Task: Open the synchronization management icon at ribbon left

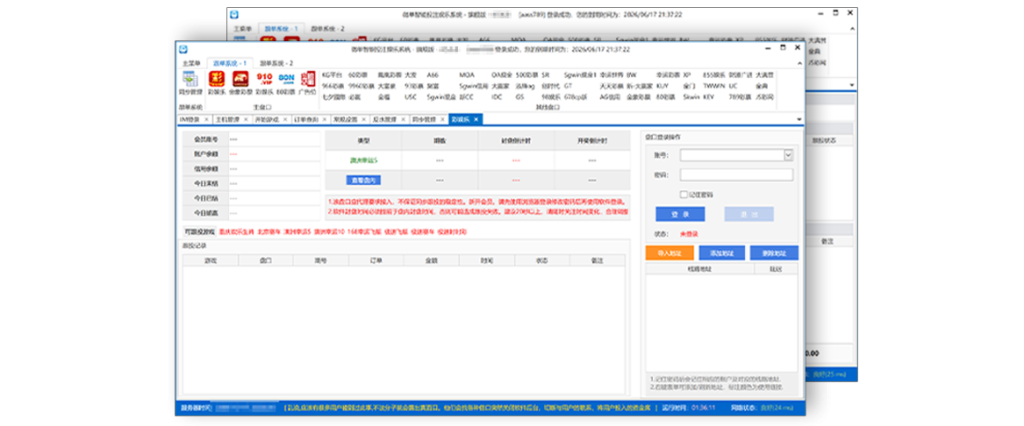Action: click(190, 79)
